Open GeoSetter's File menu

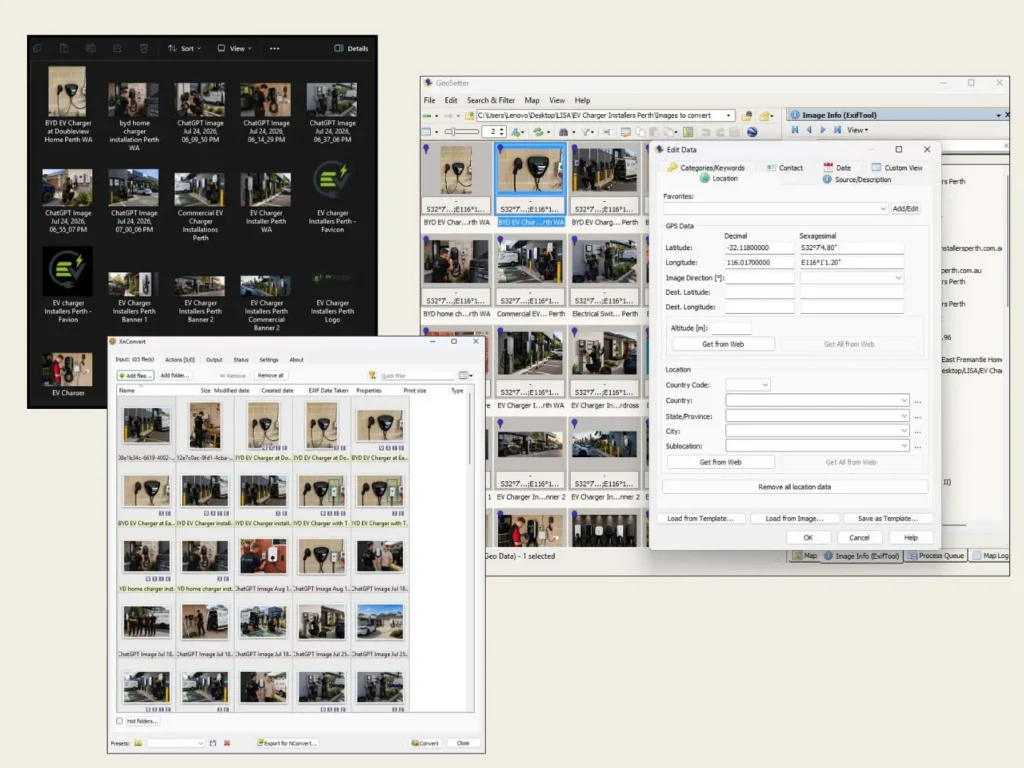(x=429, y=100)
